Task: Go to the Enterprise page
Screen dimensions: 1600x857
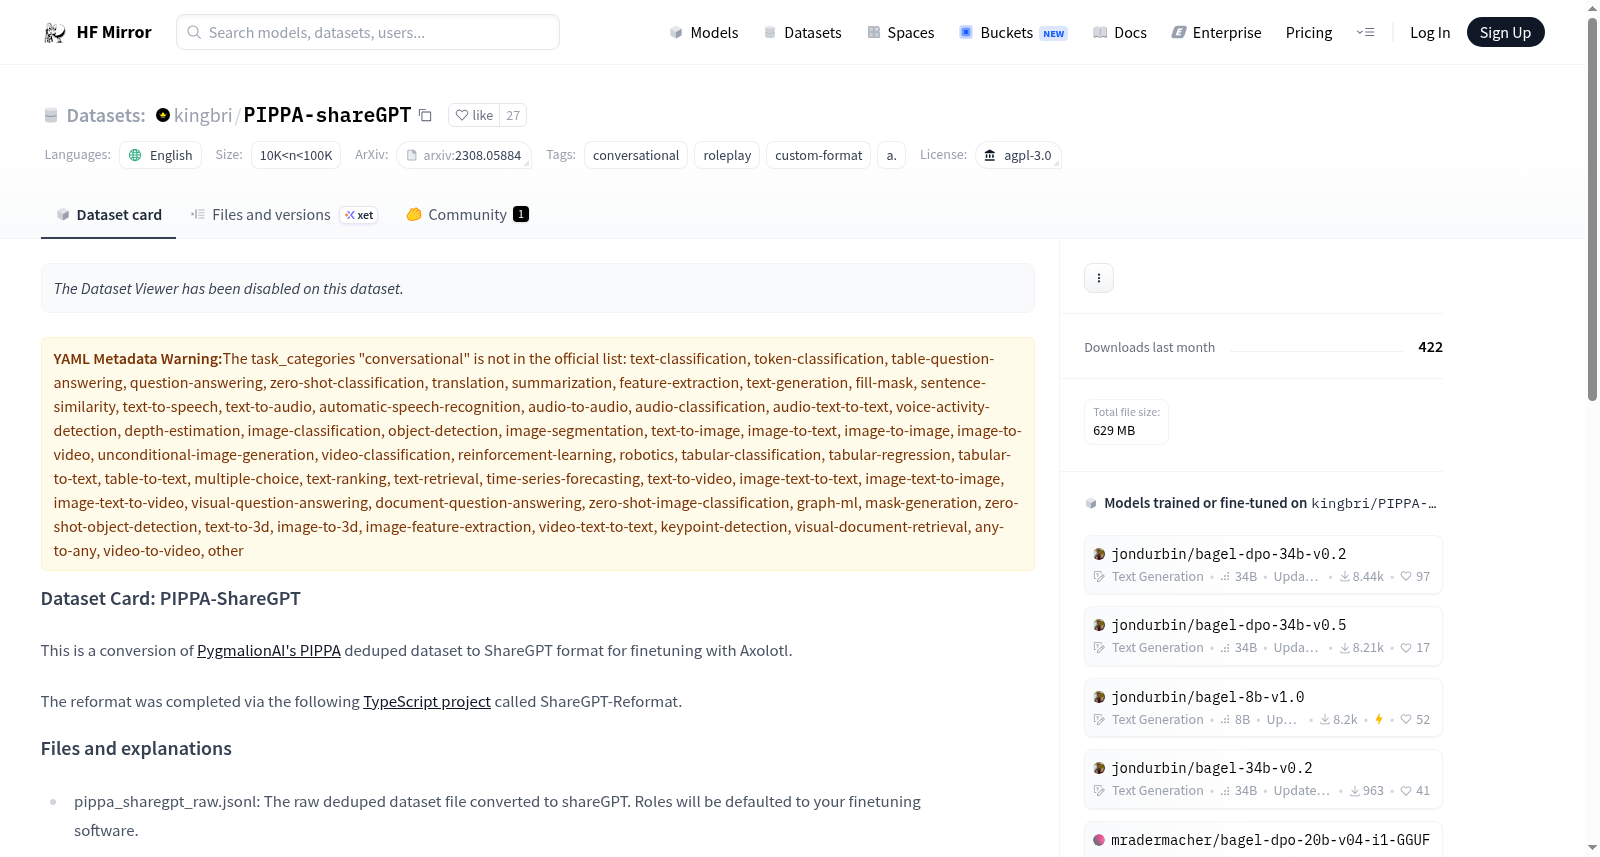Action: (1216, 32)
